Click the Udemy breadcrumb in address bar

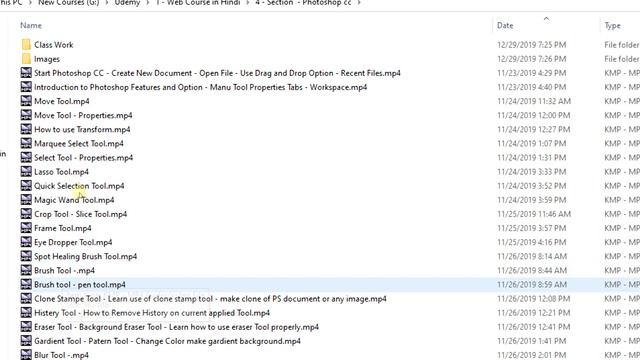[127, 3]
